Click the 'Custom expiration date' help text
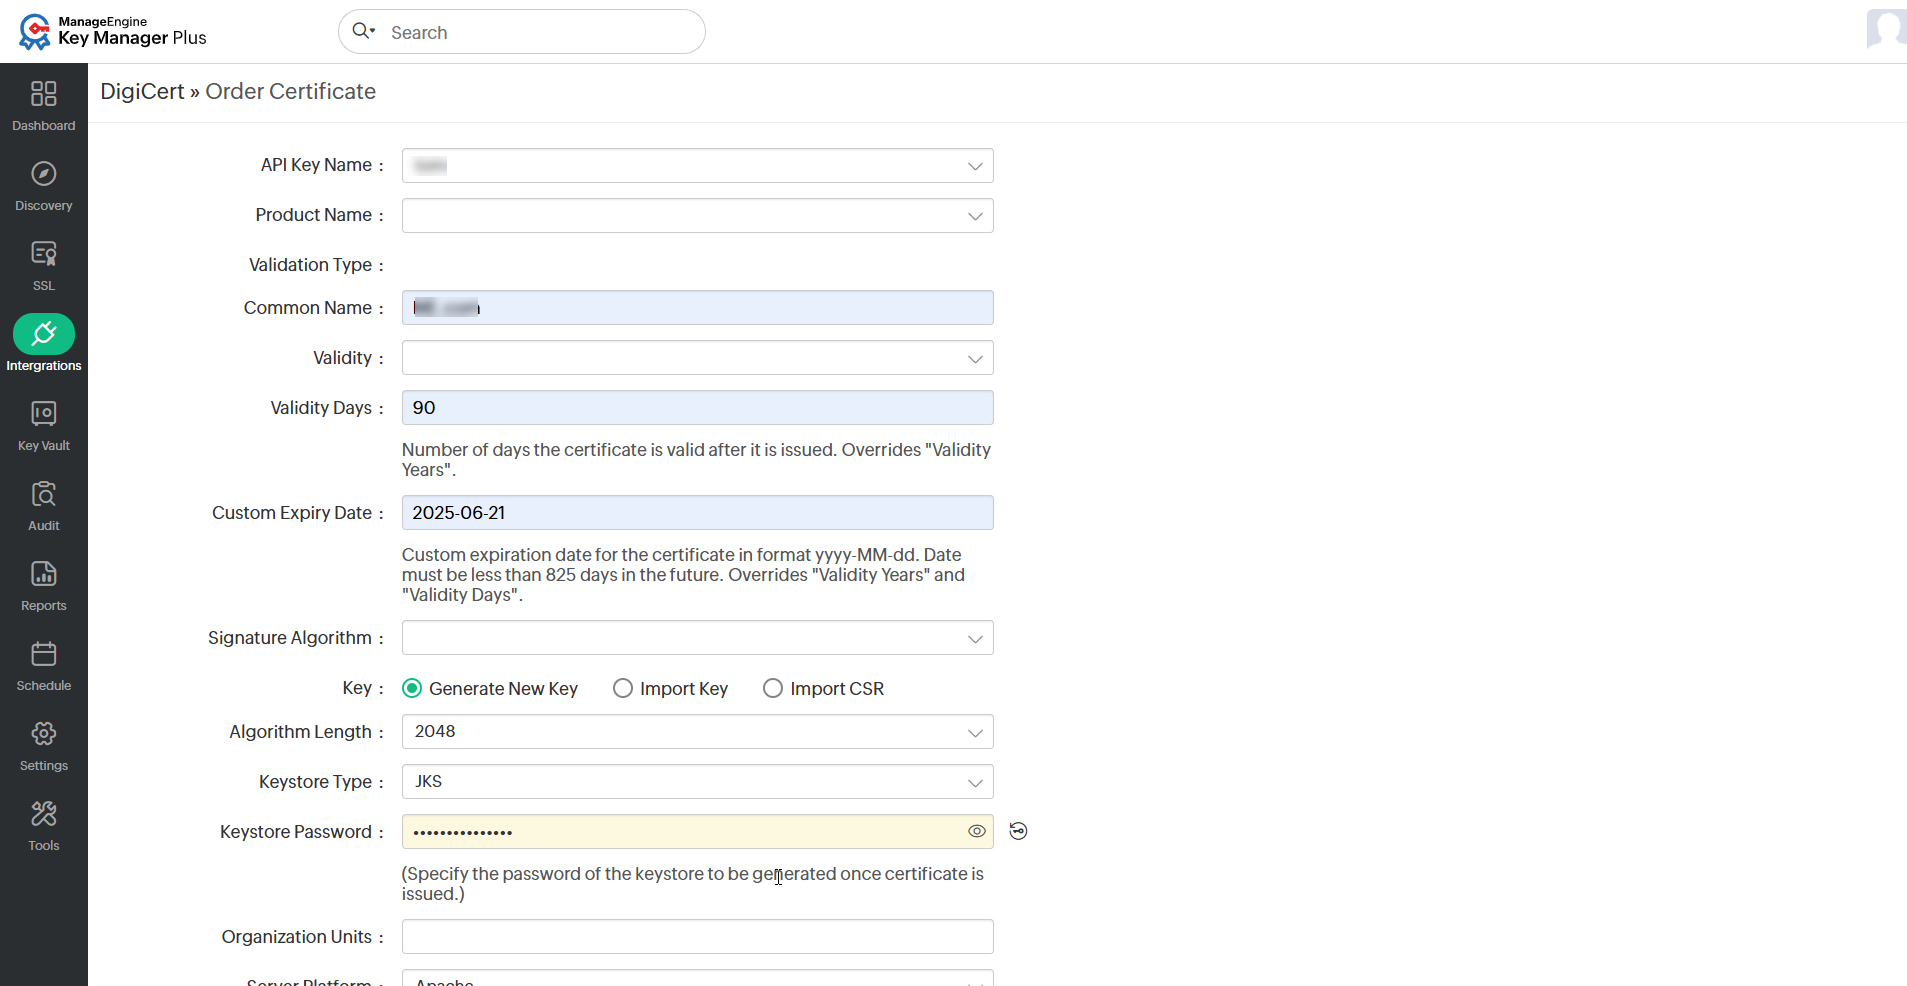The width and height of the screenshot is (1907, 986). point(683,575)
